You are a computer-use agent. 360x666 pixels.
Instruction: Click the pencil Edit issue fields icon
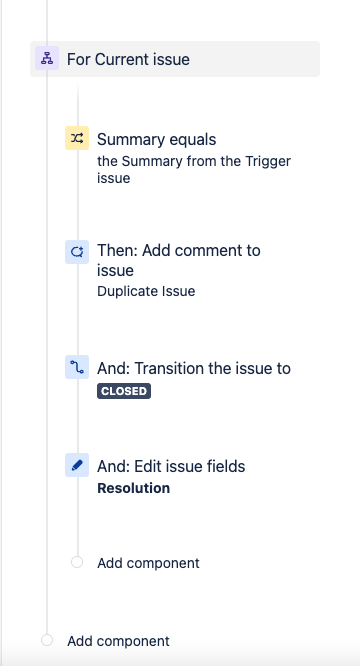(x=77, y=465)
